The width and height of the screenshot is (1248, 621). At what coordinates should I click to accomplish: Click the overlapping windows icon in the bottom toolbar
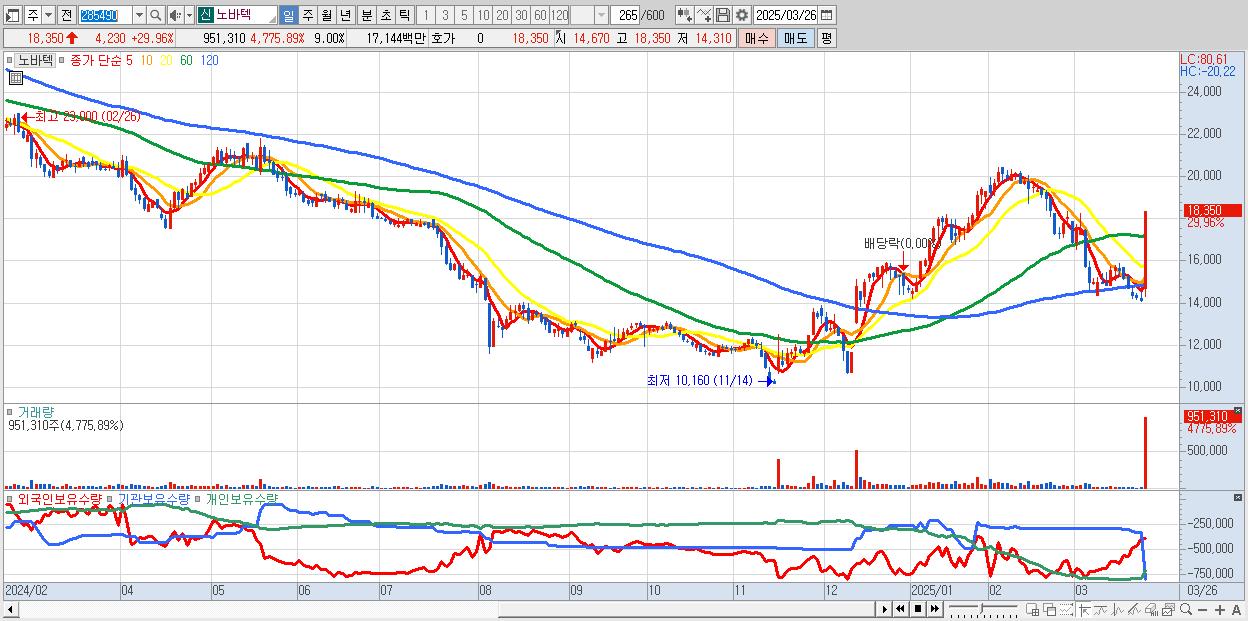coord(1050,609)
